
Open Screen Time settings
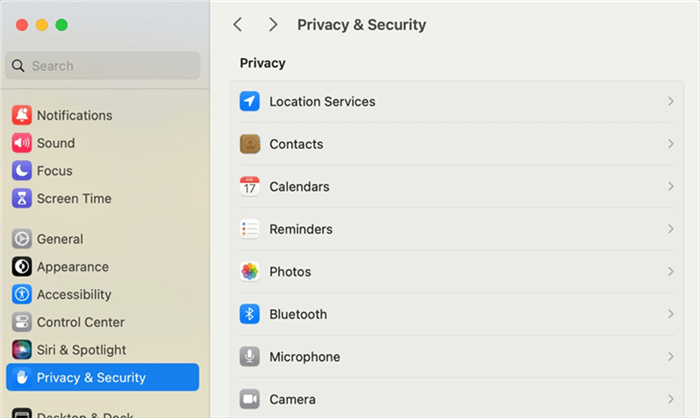73,199
